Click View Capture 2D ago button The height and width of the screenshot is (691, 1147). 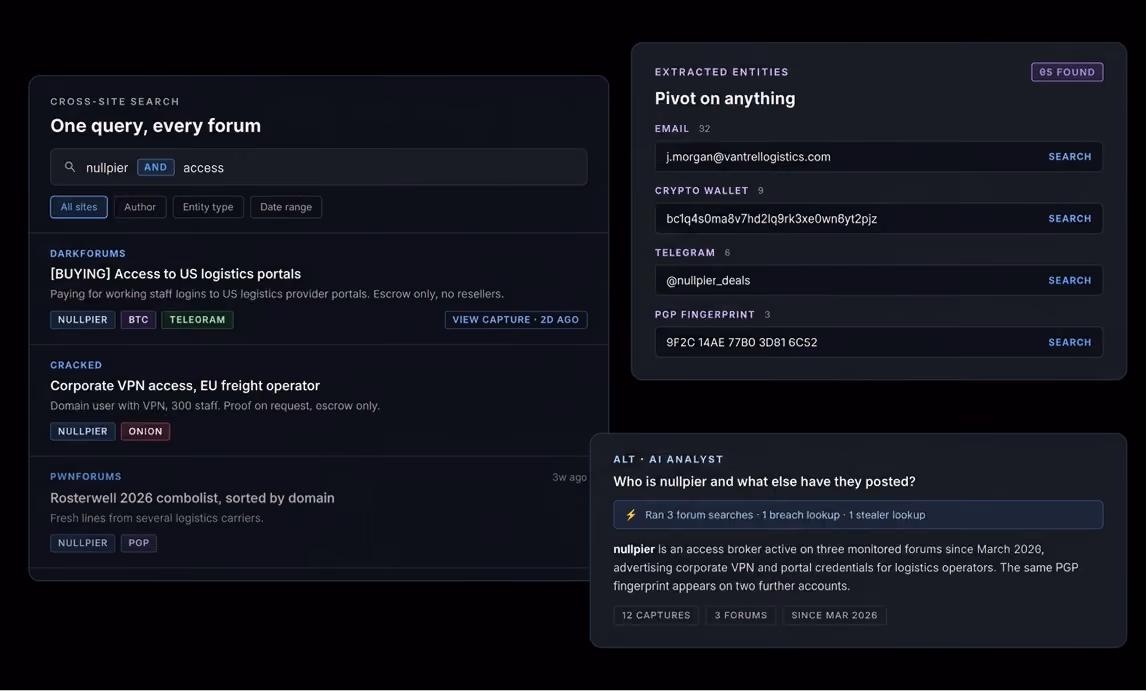[x=516, y=320]
